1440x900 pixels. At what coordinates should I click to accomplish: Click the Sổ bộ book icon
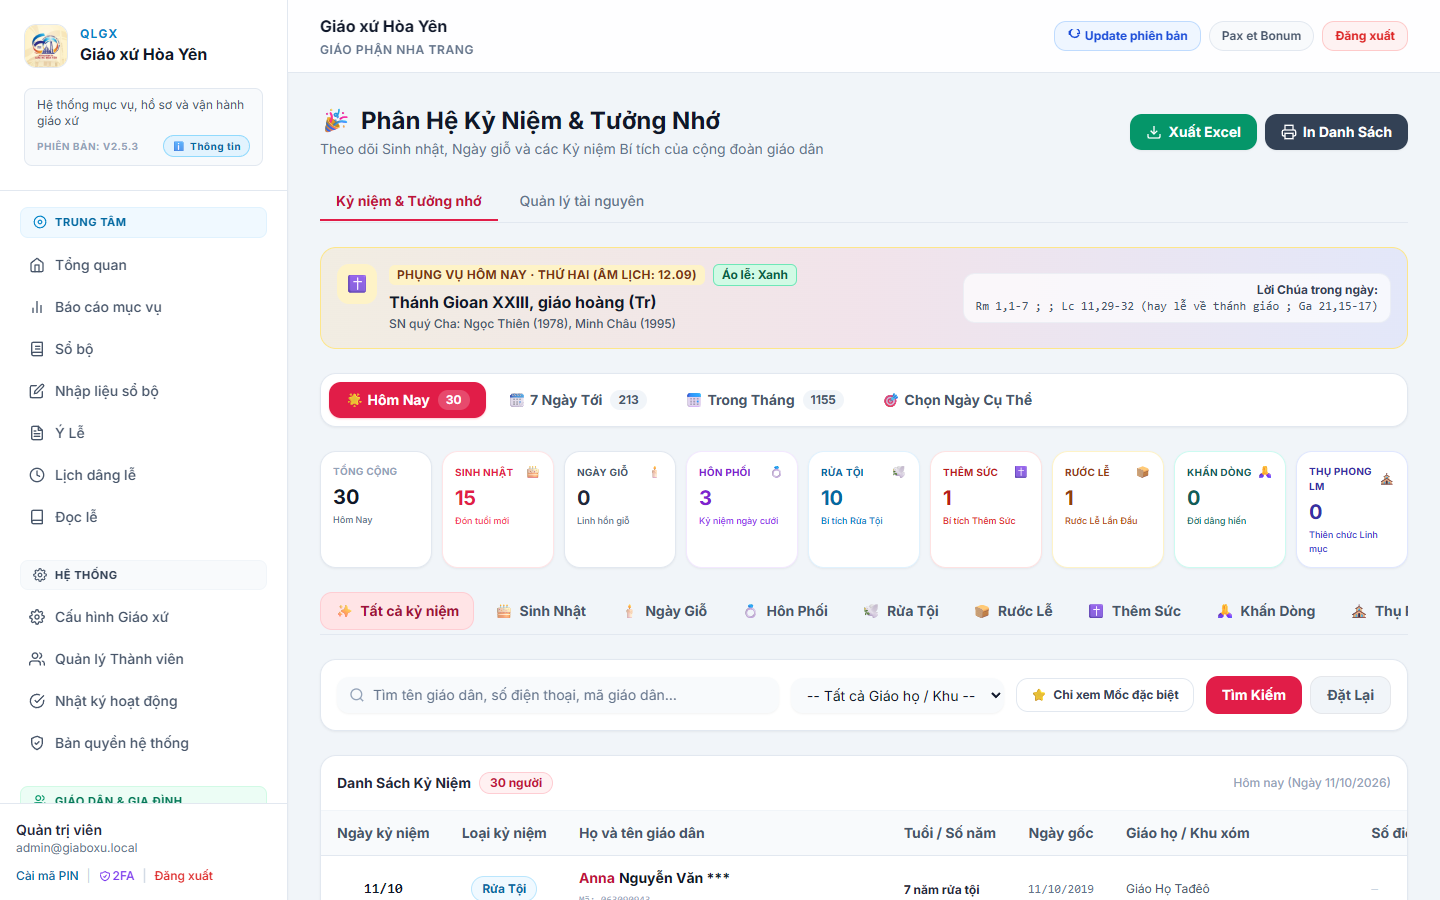(37, 349)
